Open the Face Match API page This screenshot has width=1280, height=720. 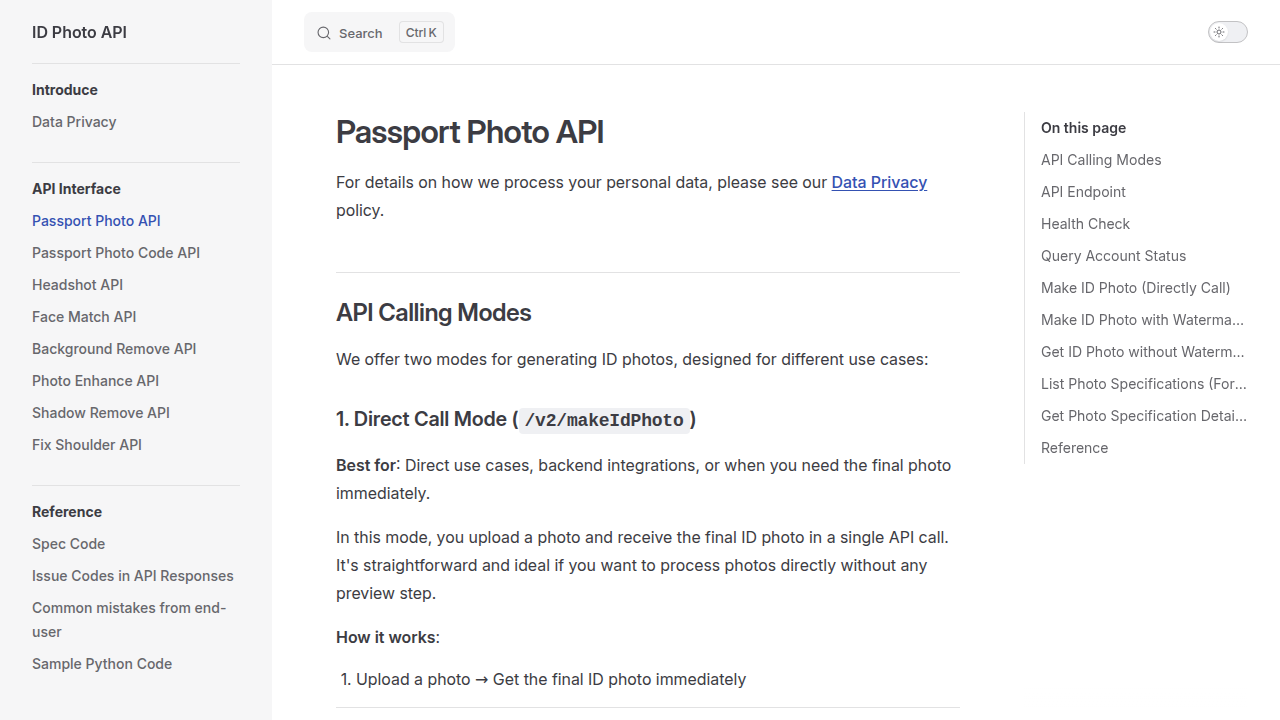click(x=84, y=317)
